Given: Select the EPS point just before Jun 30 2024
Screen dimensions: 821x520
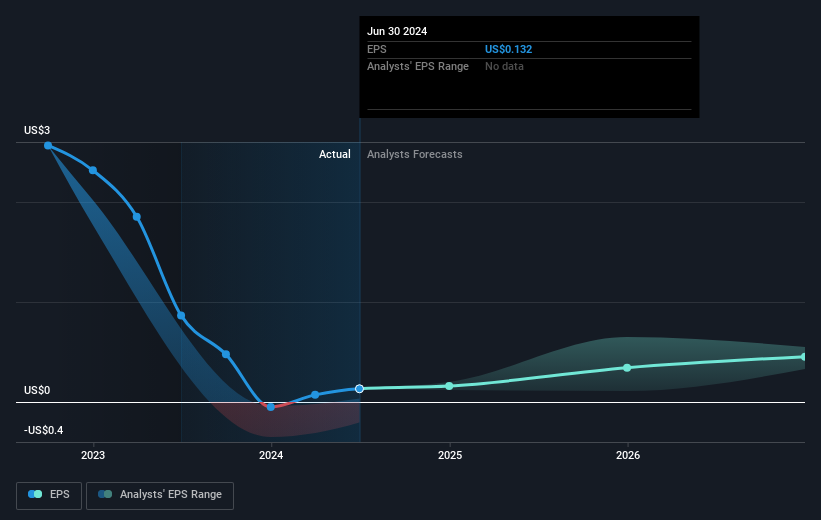Looking at the screenshot, I should [x=315, y=395].
